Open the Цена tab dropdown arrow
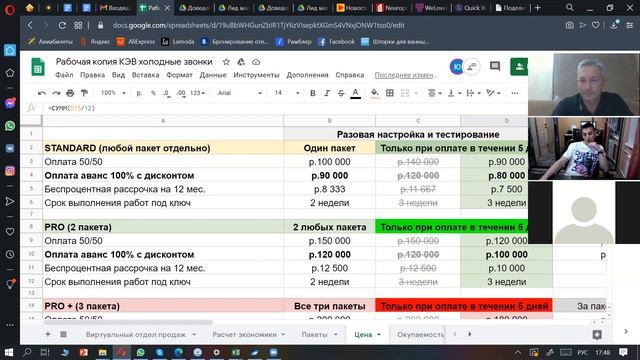 (379, 334)
